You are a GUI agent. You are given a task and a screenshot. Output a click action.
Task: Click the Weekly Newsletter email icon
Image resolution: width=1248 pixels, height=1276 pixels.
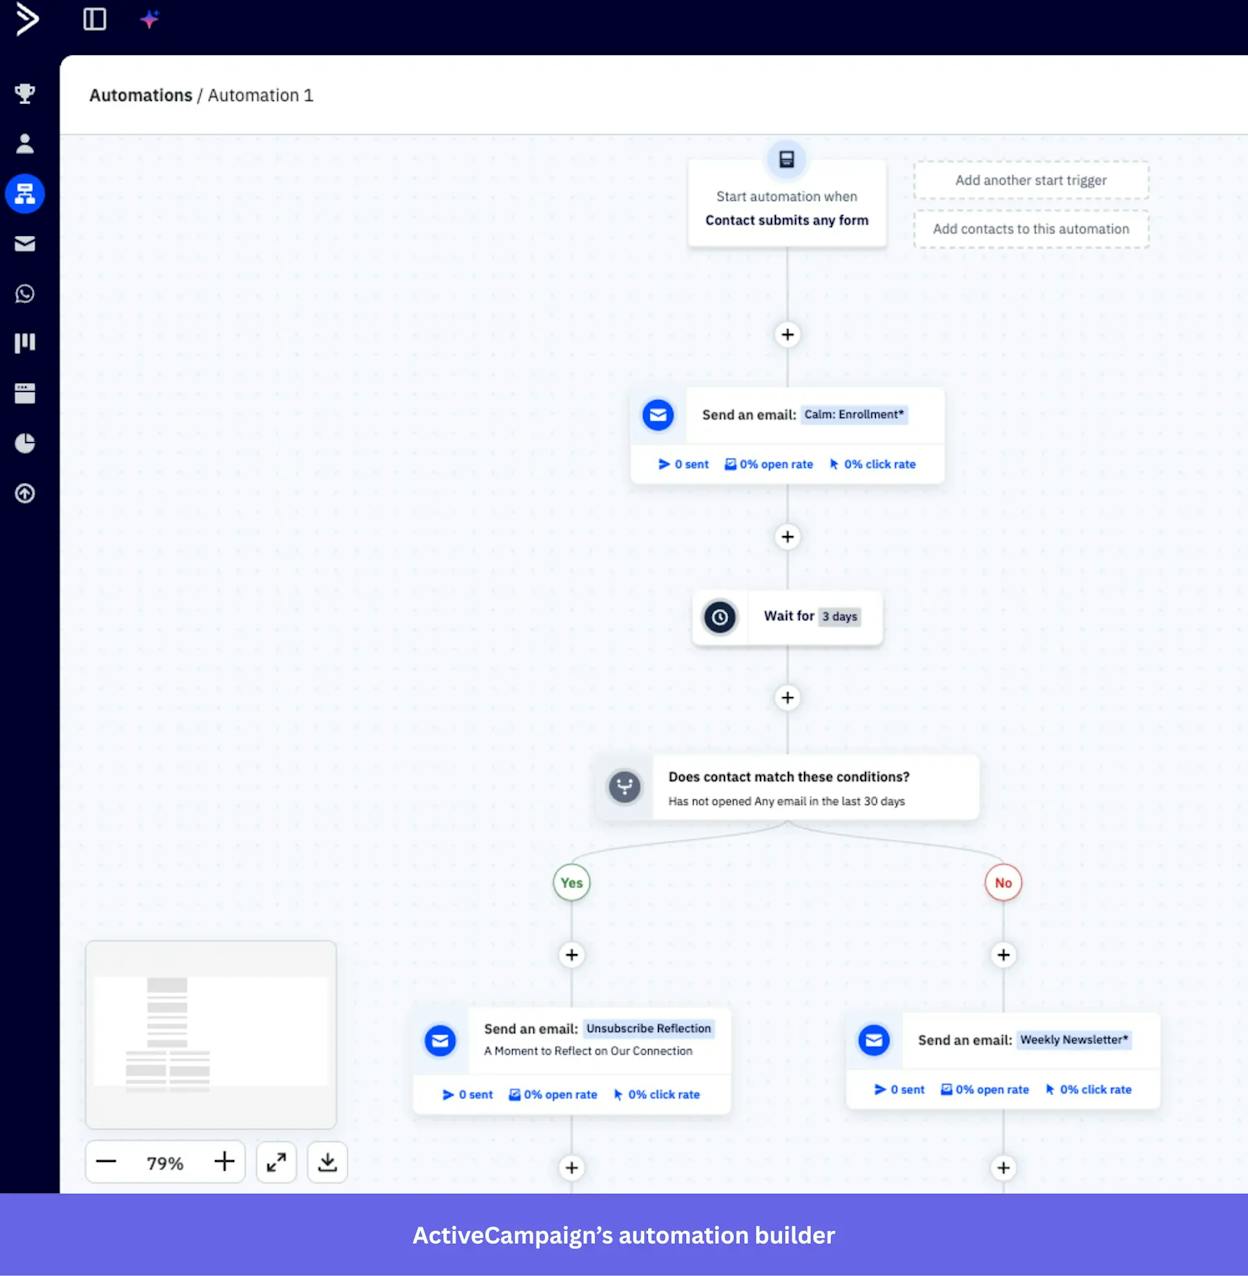click(874, 1041)
